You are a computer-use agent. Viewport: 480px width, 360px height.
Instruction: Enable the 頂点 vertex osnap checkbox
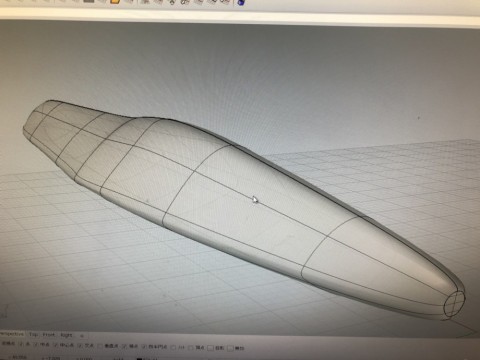click(x=191, y=348)
